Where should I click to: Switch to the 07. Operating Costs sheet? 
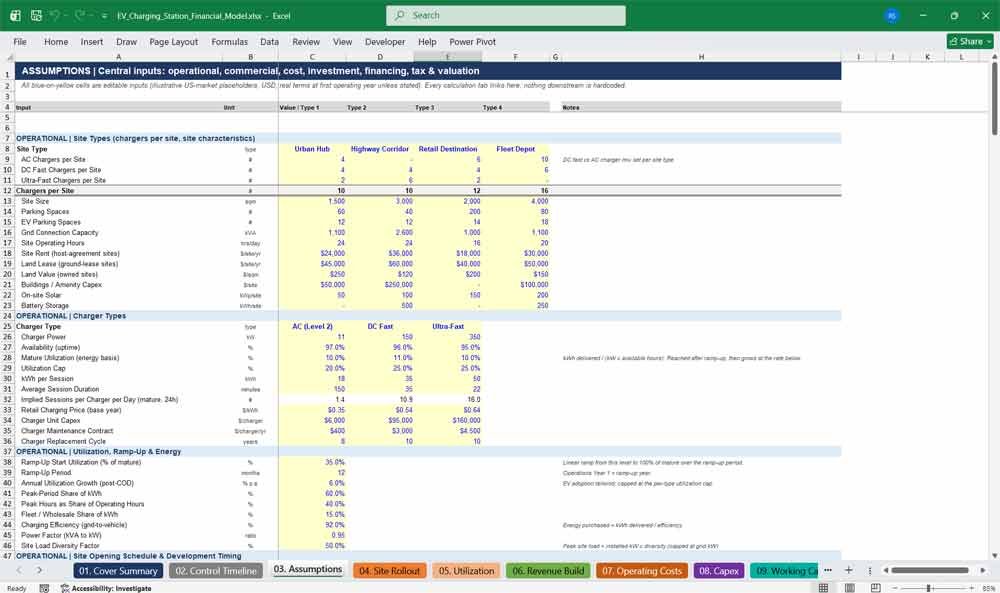point(642,571)
